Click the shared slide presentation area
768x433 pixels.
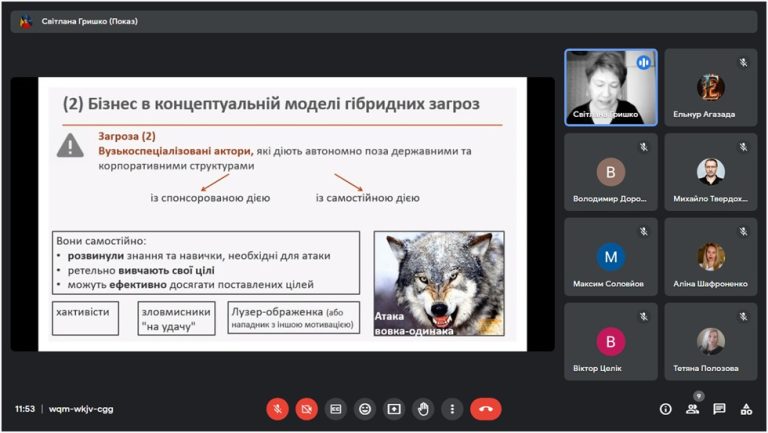283,214
